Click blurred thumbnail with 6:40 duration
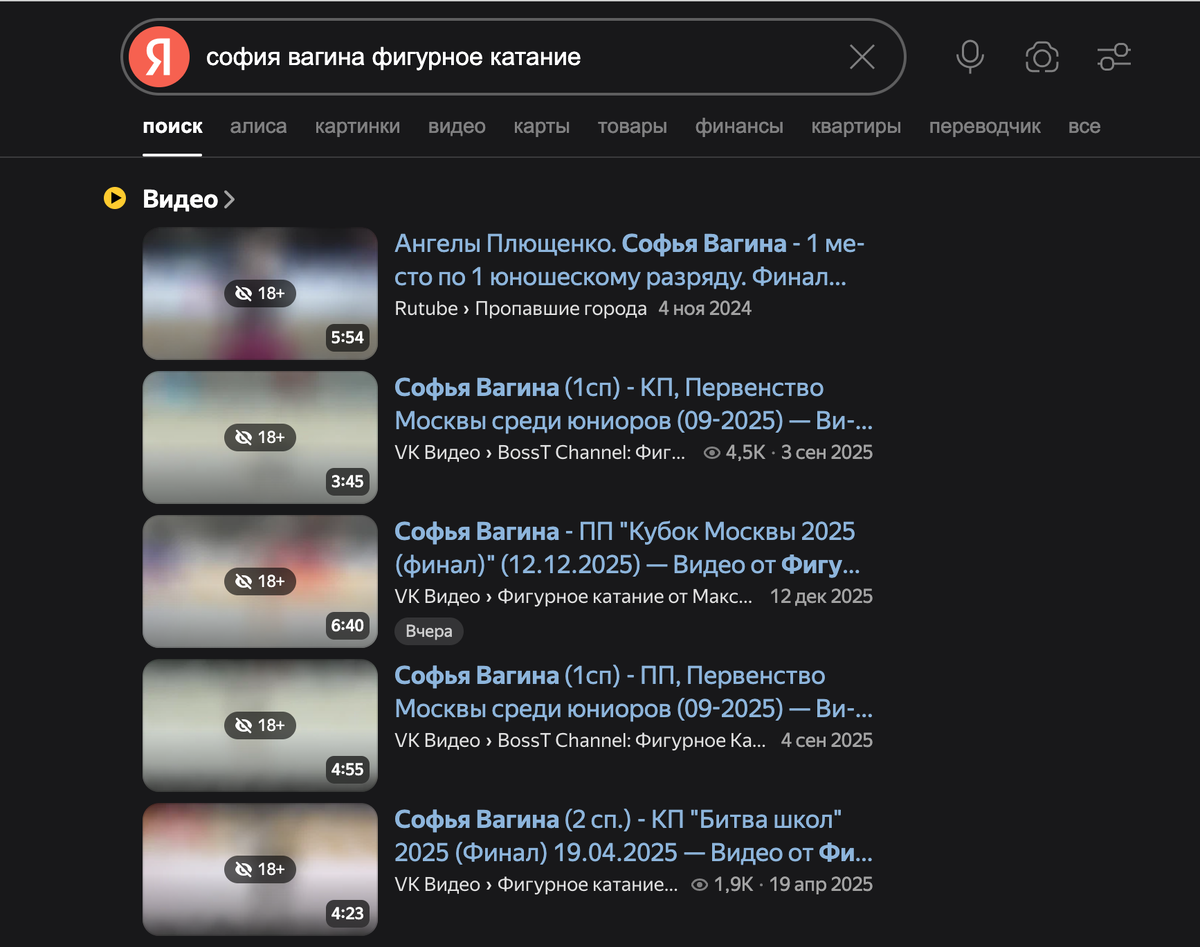The height and width of the screenshot is (947, 1200). (260, 581)
